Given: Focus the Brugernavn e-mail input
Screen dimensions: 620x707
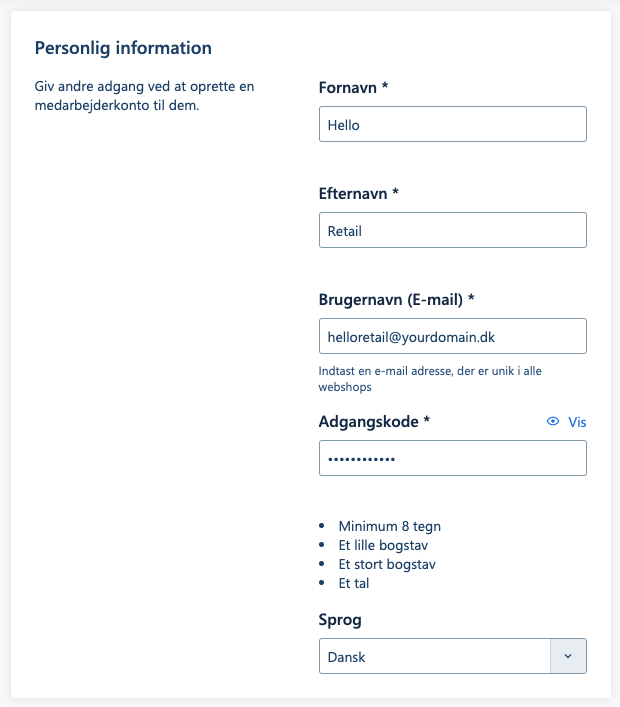Looking at the screenshot, I should tap(452, 337).
